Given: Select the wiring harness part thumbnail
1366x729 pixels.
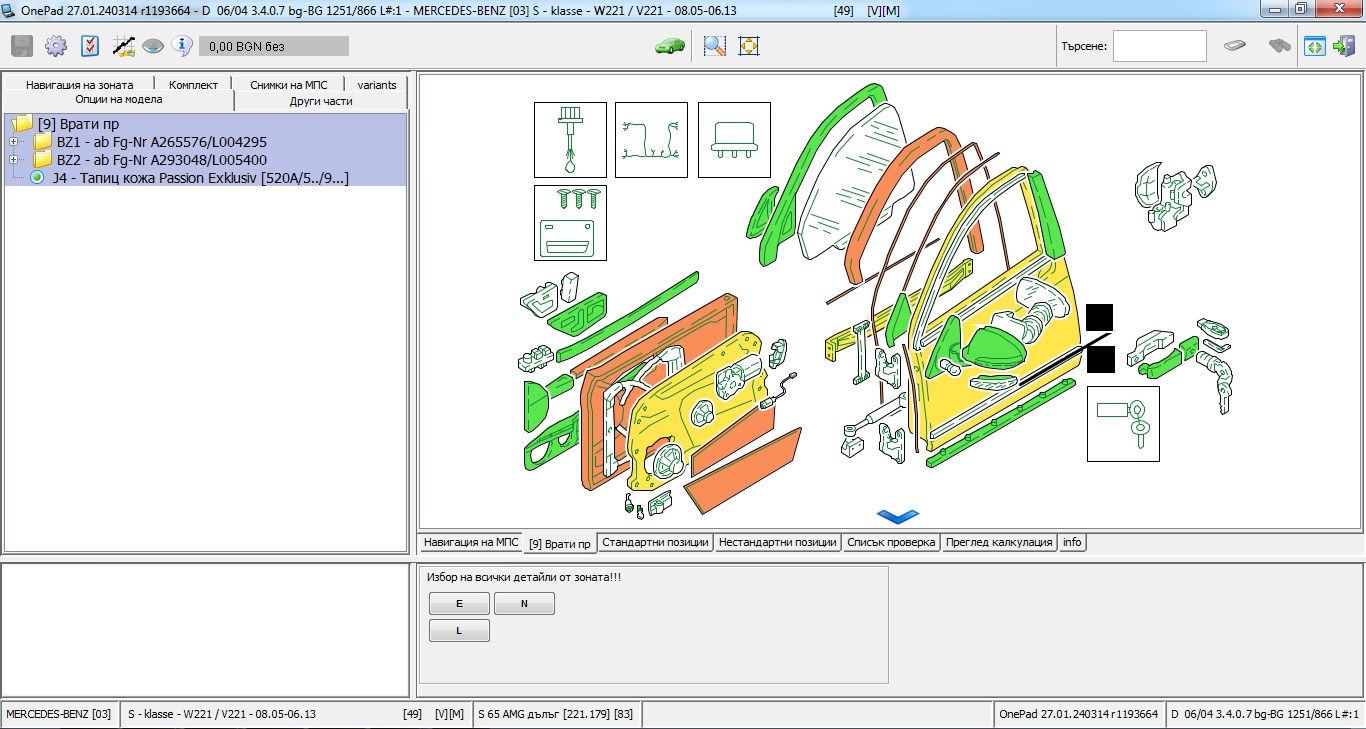Looking at the screenshot, I should [x=651, y=140].
